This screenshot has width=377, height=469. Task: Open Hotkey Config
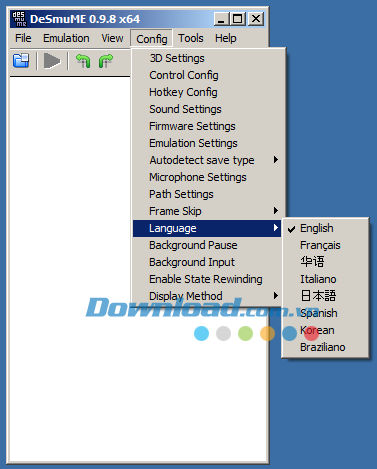[207, 92]
